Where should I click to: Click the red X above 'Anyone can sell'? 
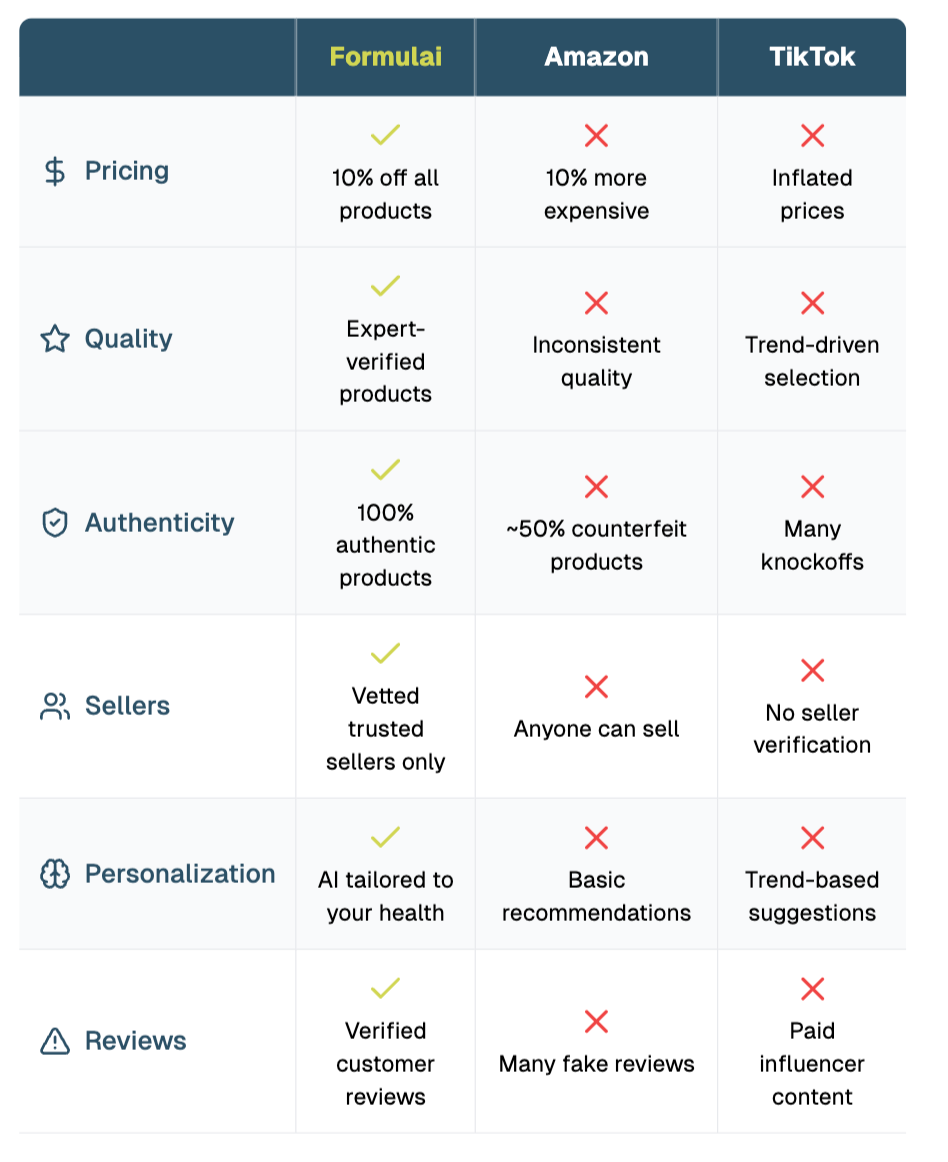click(597, 687)
